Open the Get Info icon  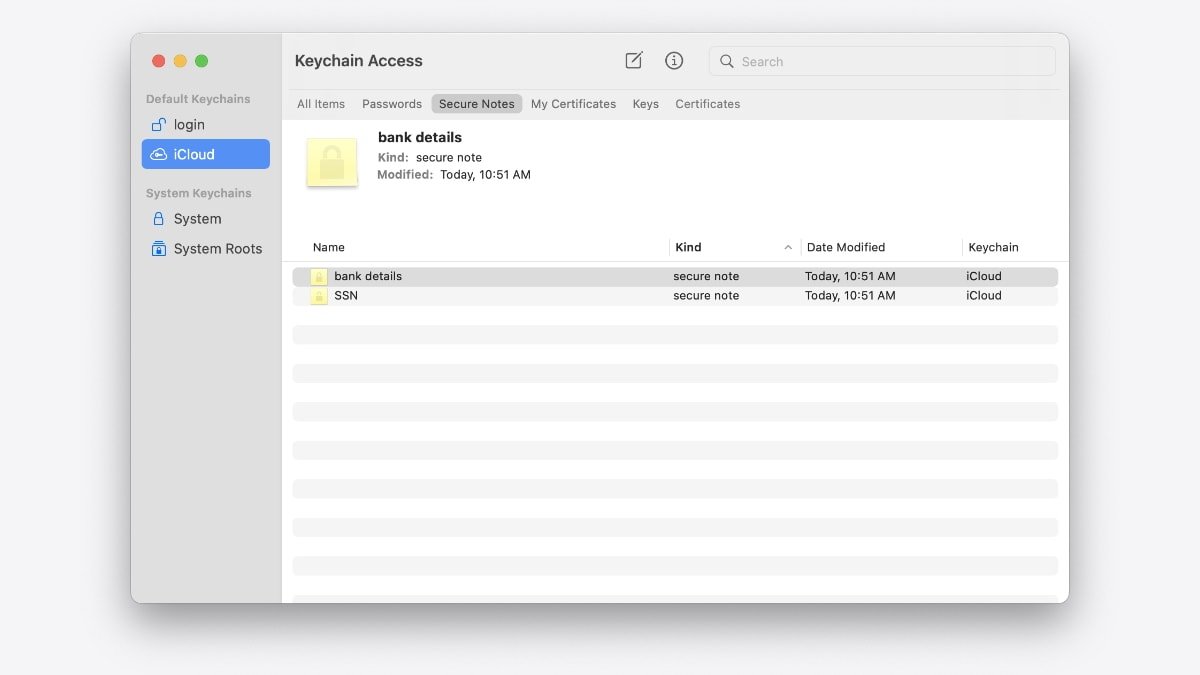[x=674, y=61]
